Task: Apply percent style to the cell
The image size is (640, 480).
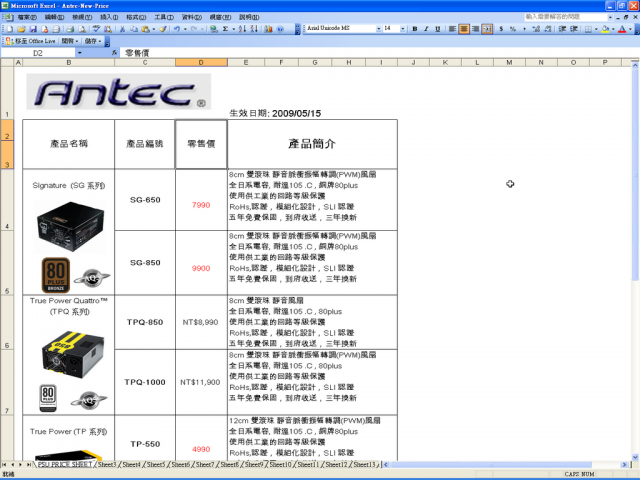Action: coord(513,29)
